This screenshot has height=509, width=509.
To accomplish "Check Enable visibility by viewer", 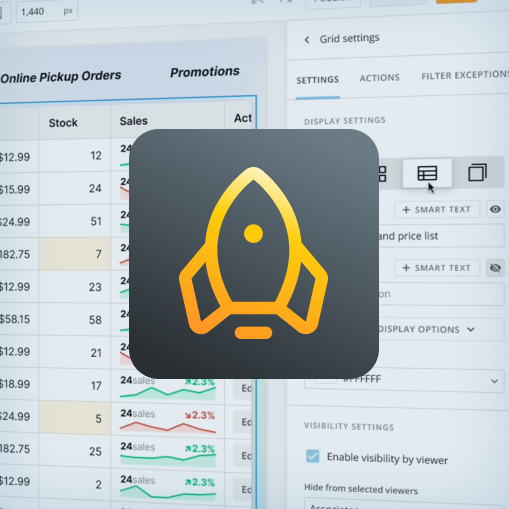I will pyautogui.click(x=313, y=456).
